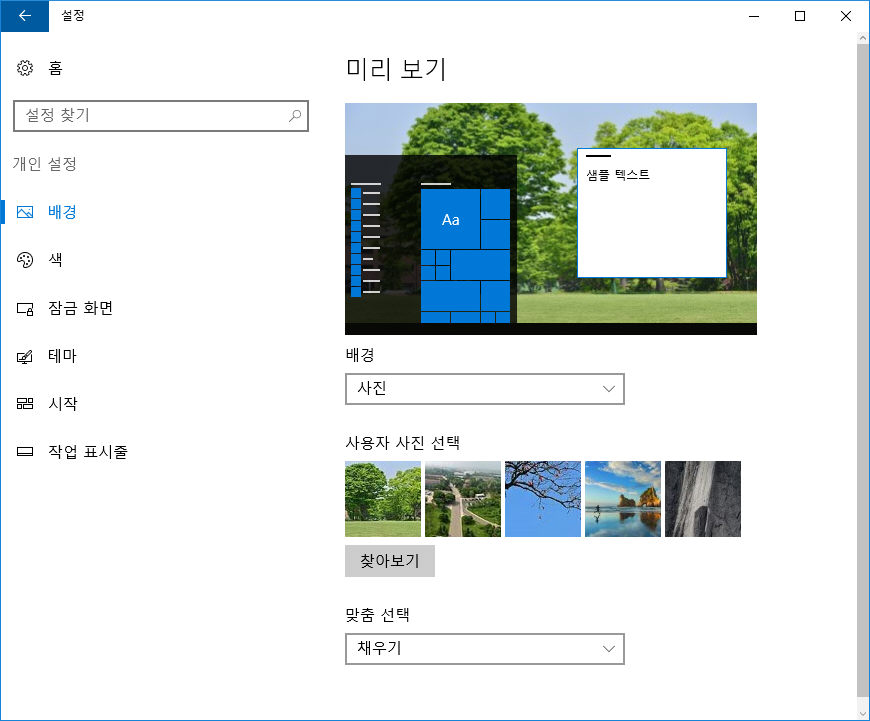Image resolution: width=870 pixels, height=721 pixels.
Task: Open the 작업 표시줄 section
Action: (x=88, y=452)
